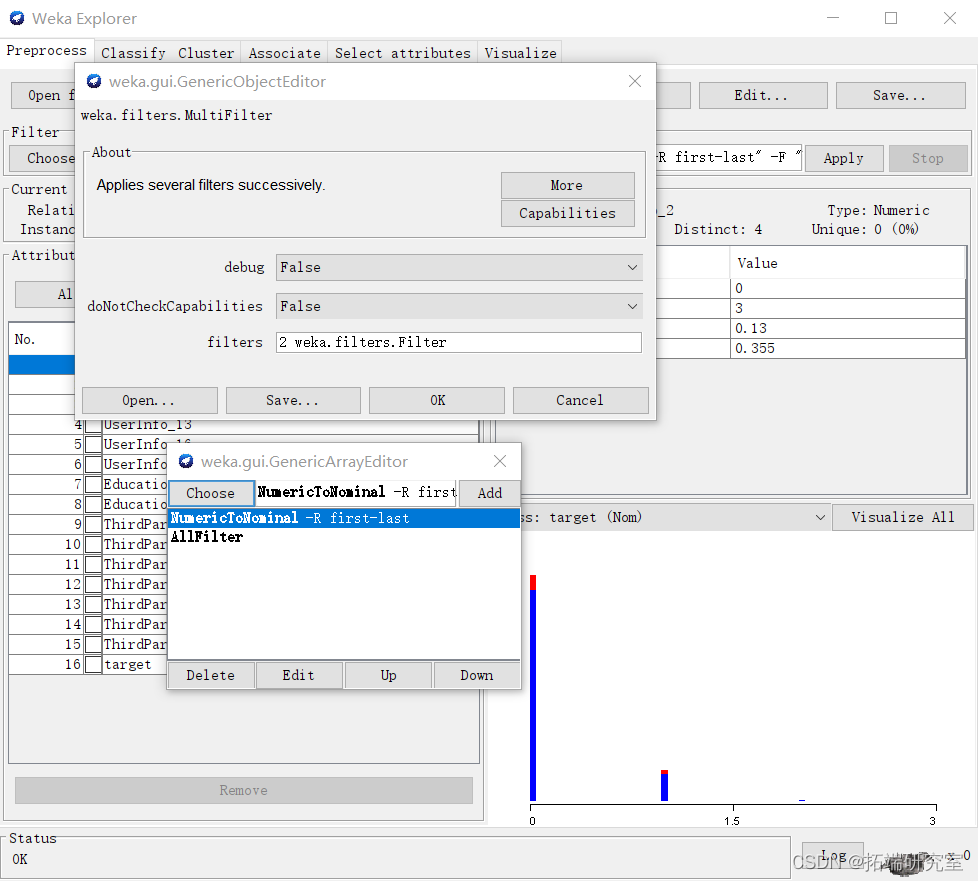Click the NumericToNominal filter text field

(x=356, y=493)
